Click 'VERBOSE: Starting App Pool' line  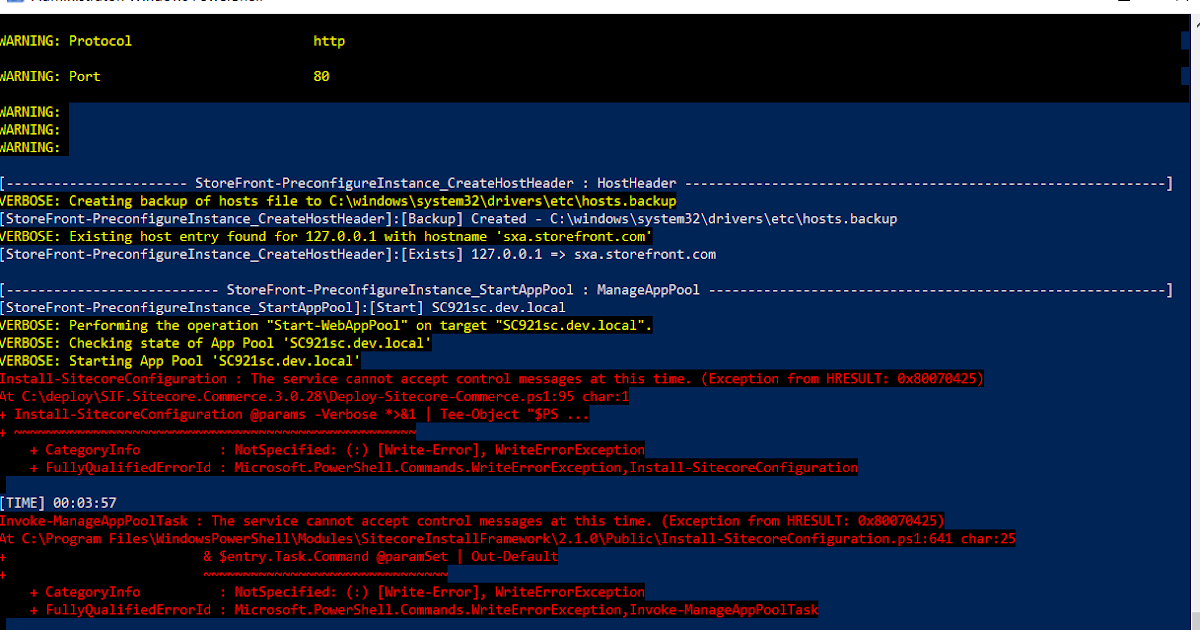point(180,361)
